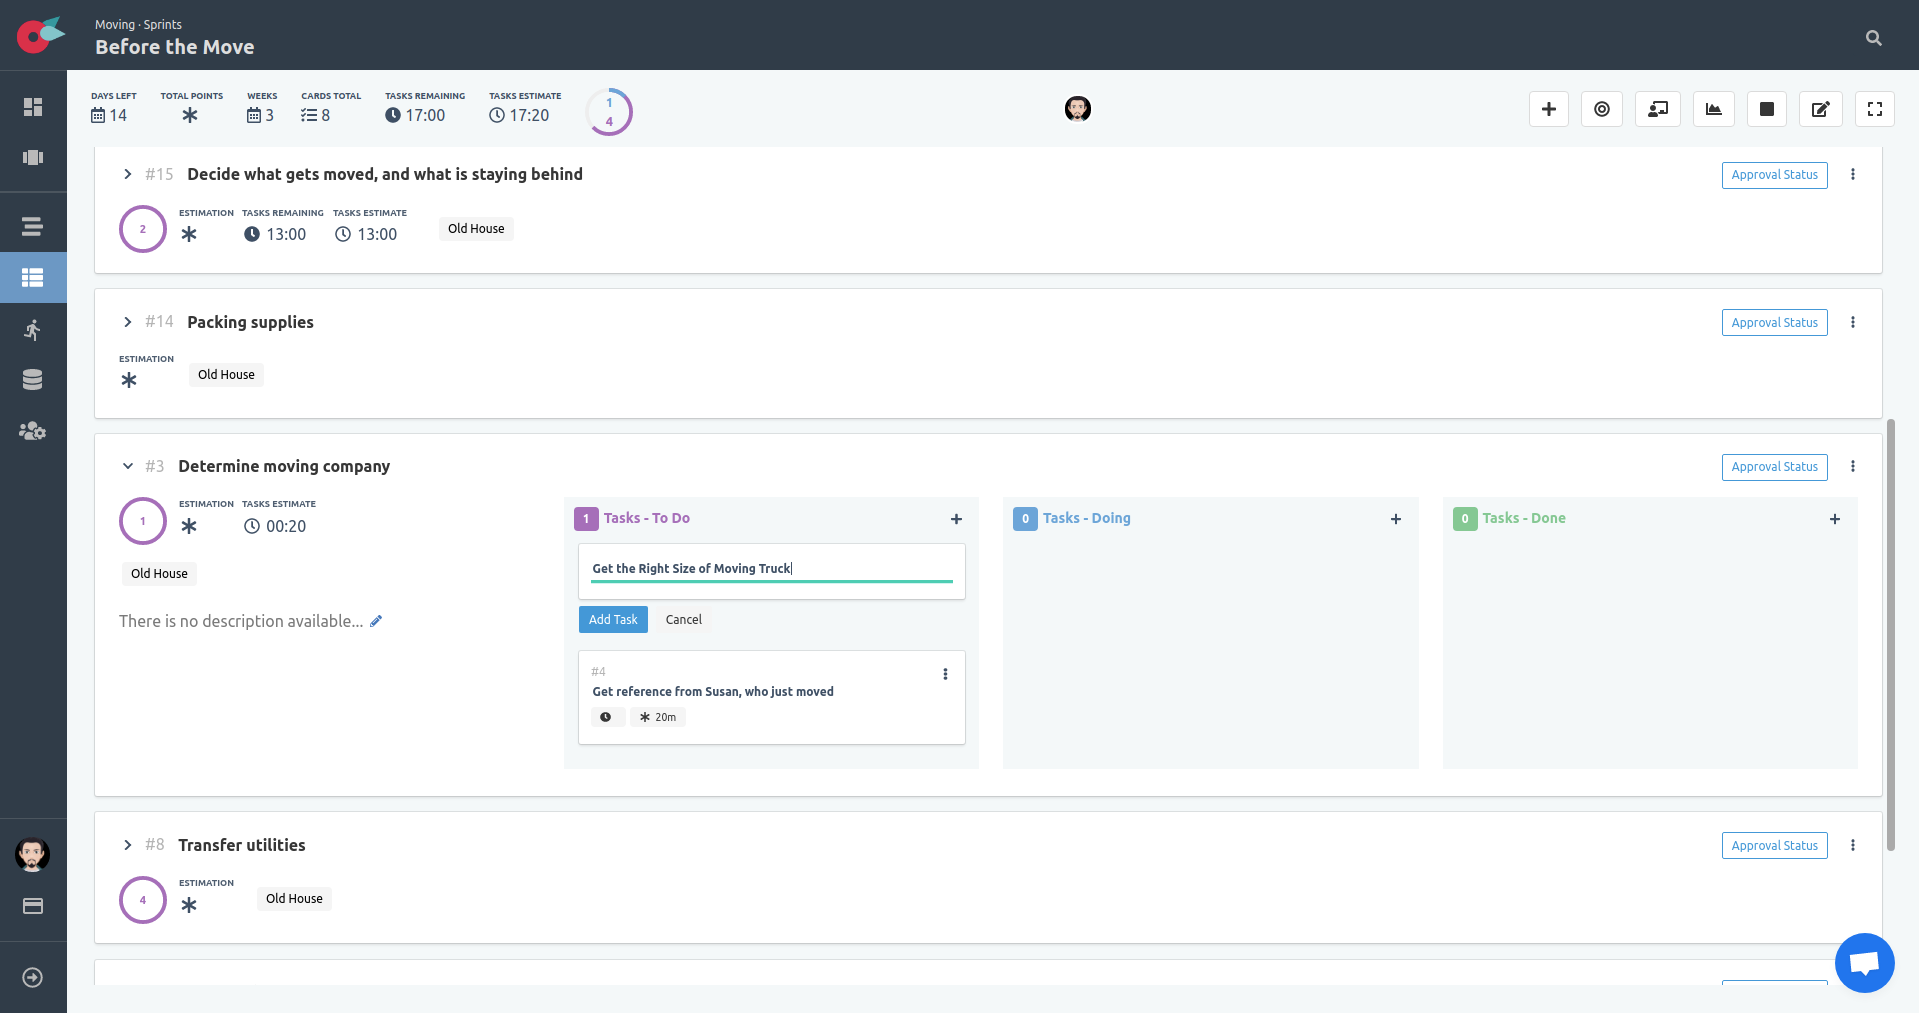
Task: Open the board columns icon in sidebar
Action: pos(33,157)
